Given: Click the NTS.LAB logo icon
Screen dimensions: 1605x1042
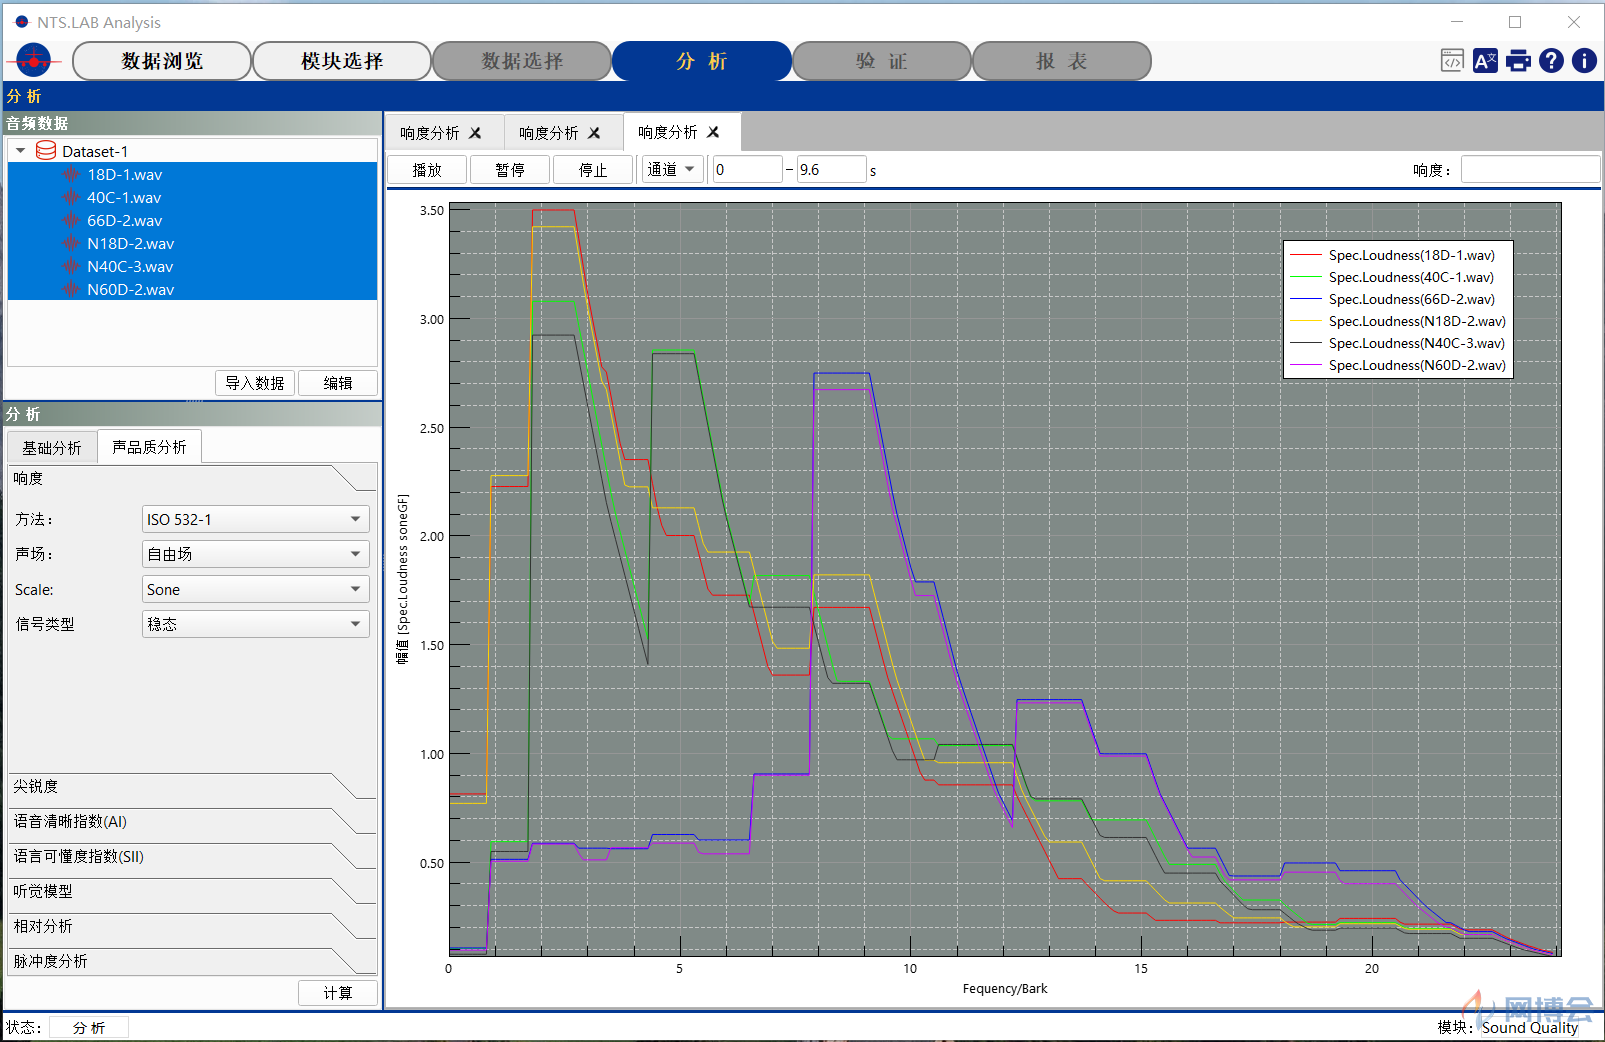Looking at the screenshot, I should tap(34, 61).
